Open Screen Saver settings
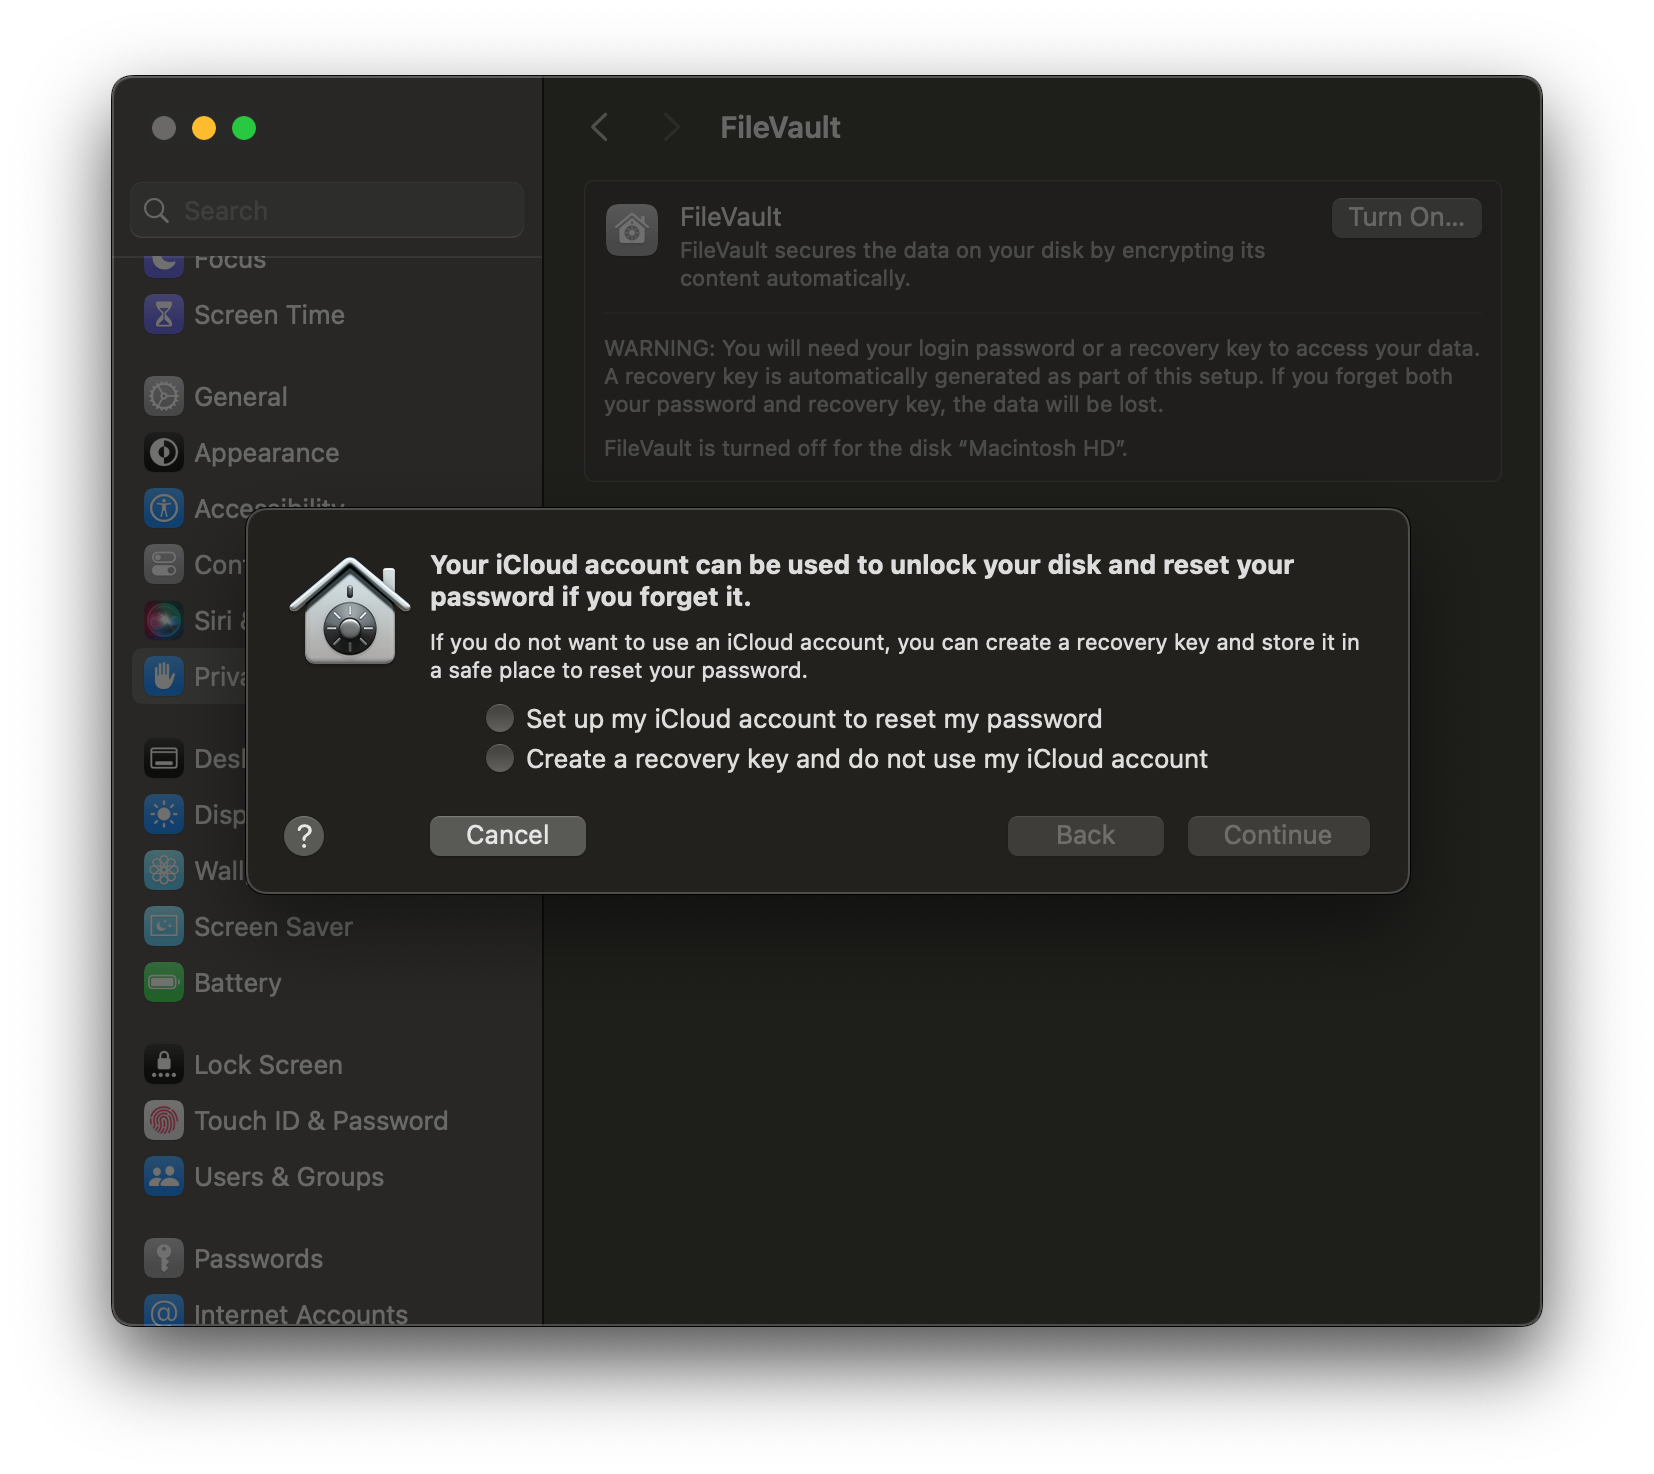1654x1474 pixels. [327, 927]
